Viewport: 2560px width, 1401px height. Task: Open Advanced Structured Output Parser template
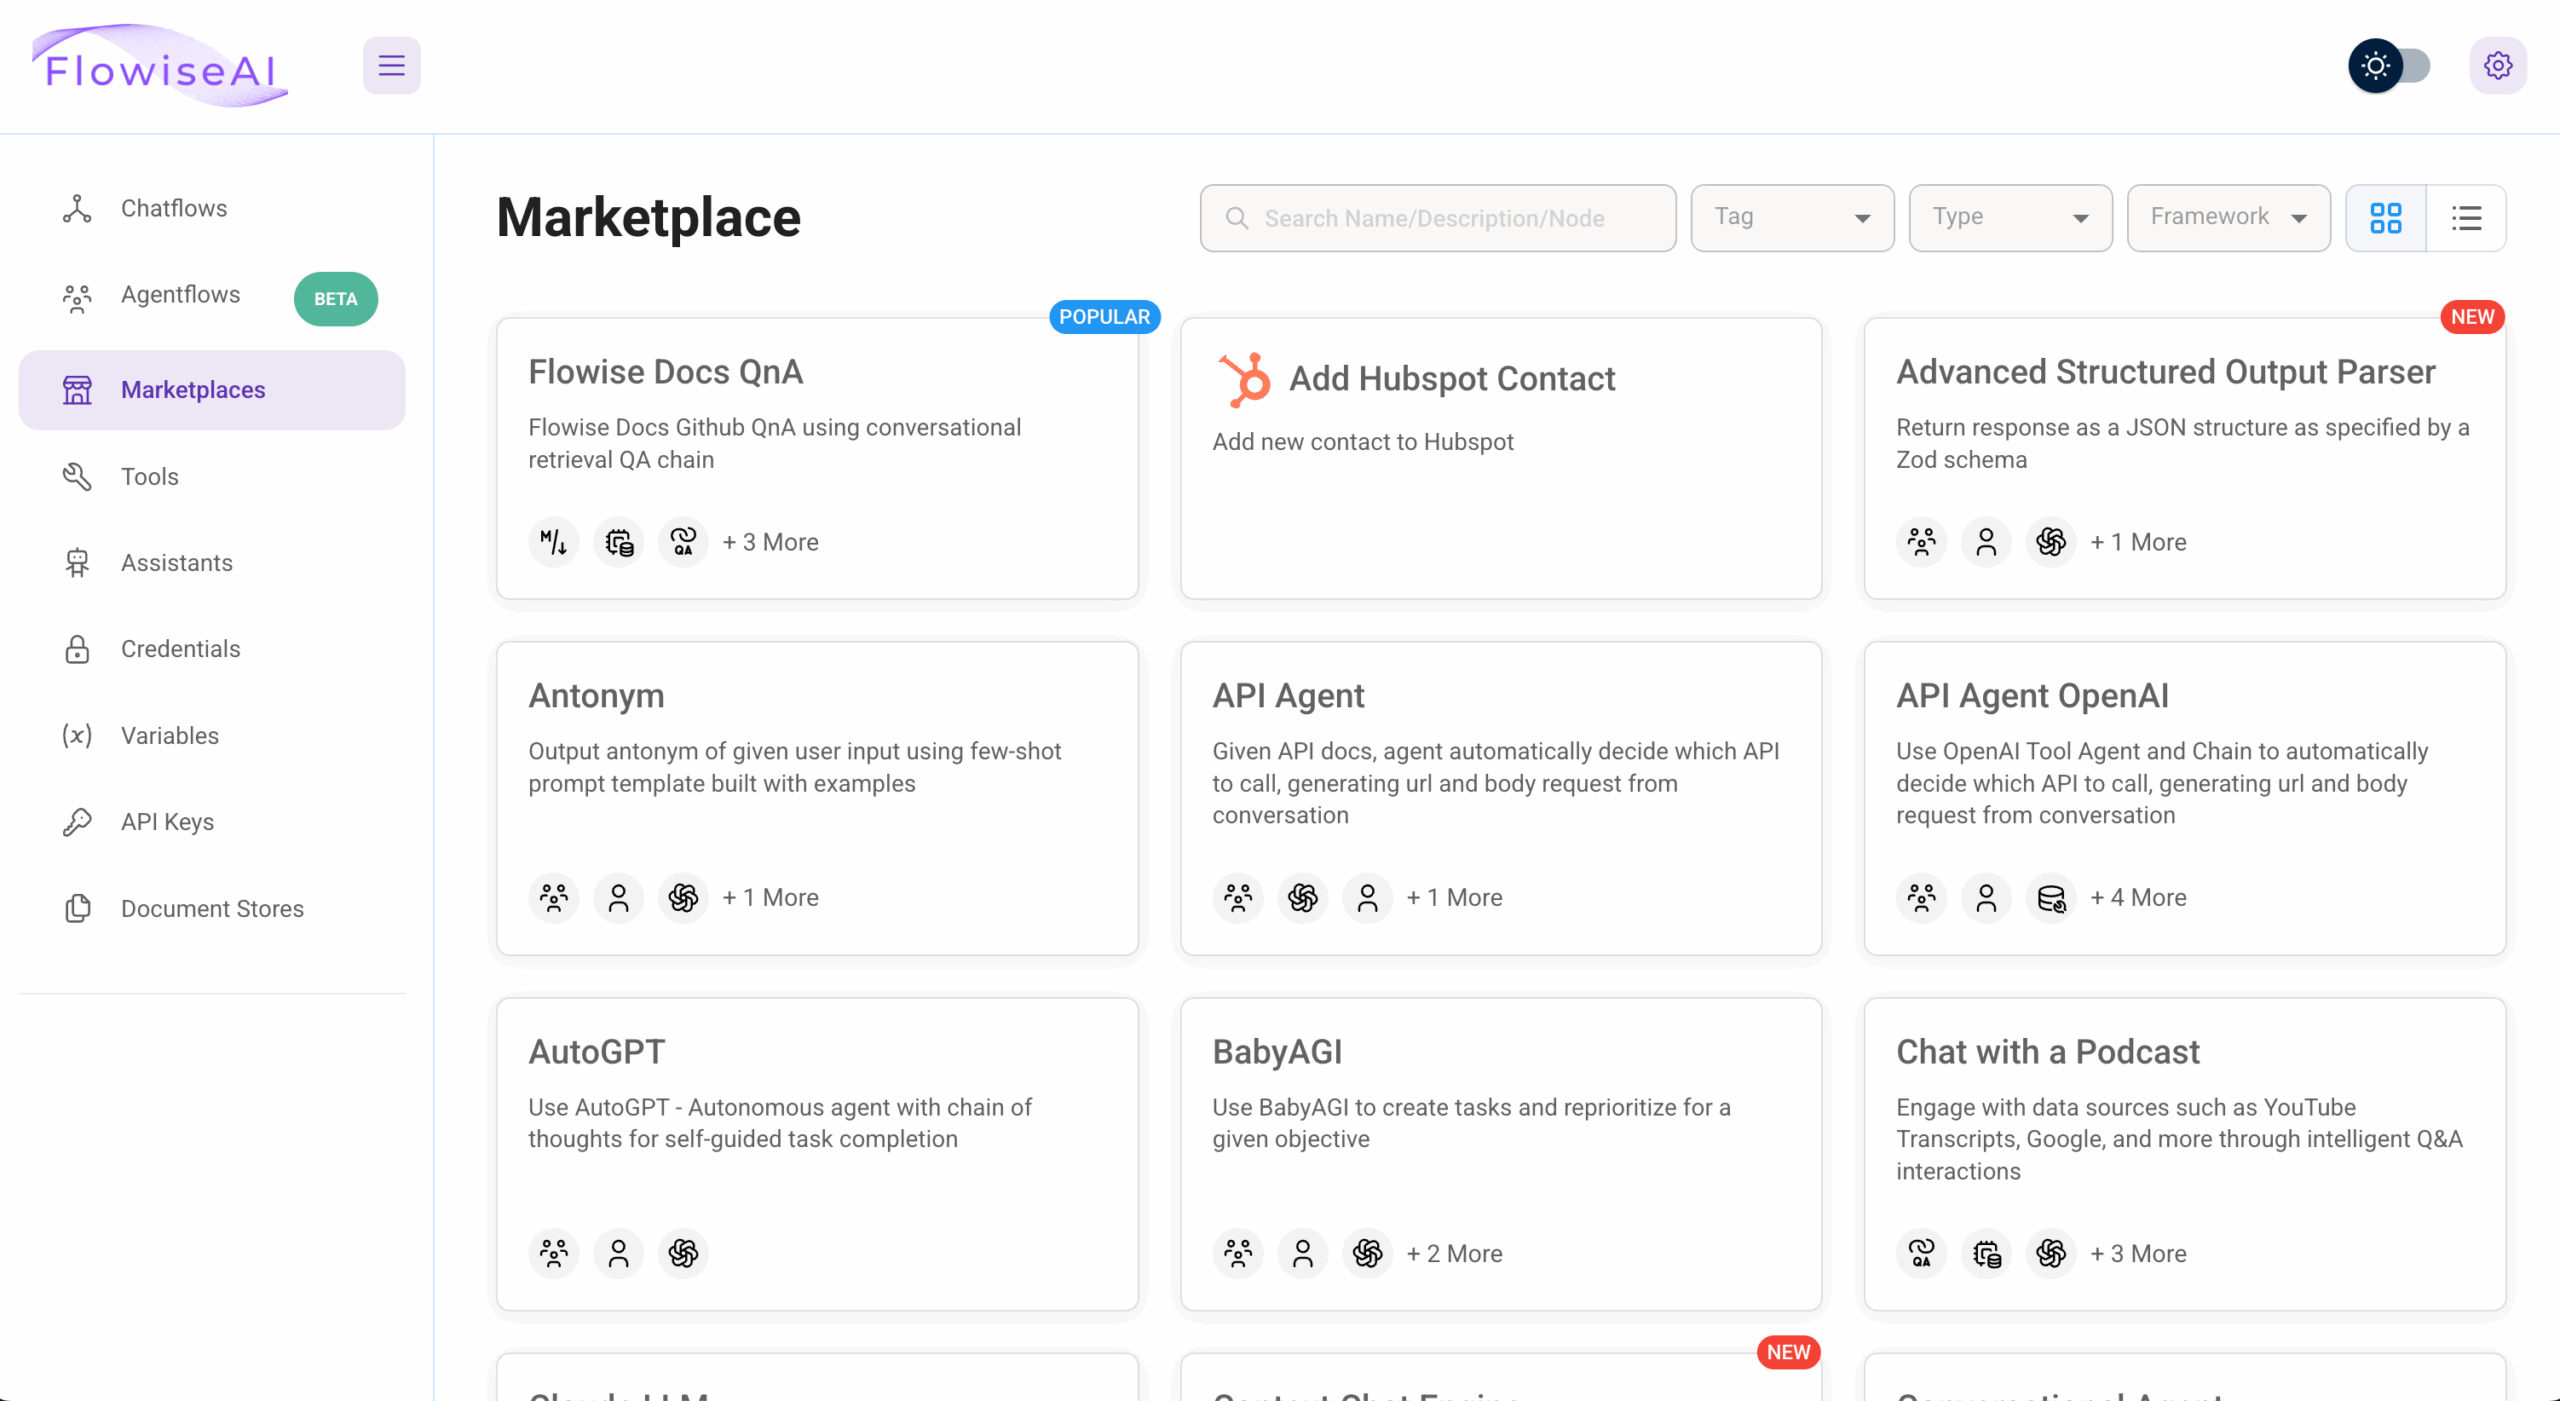(x=2185, y=459)
